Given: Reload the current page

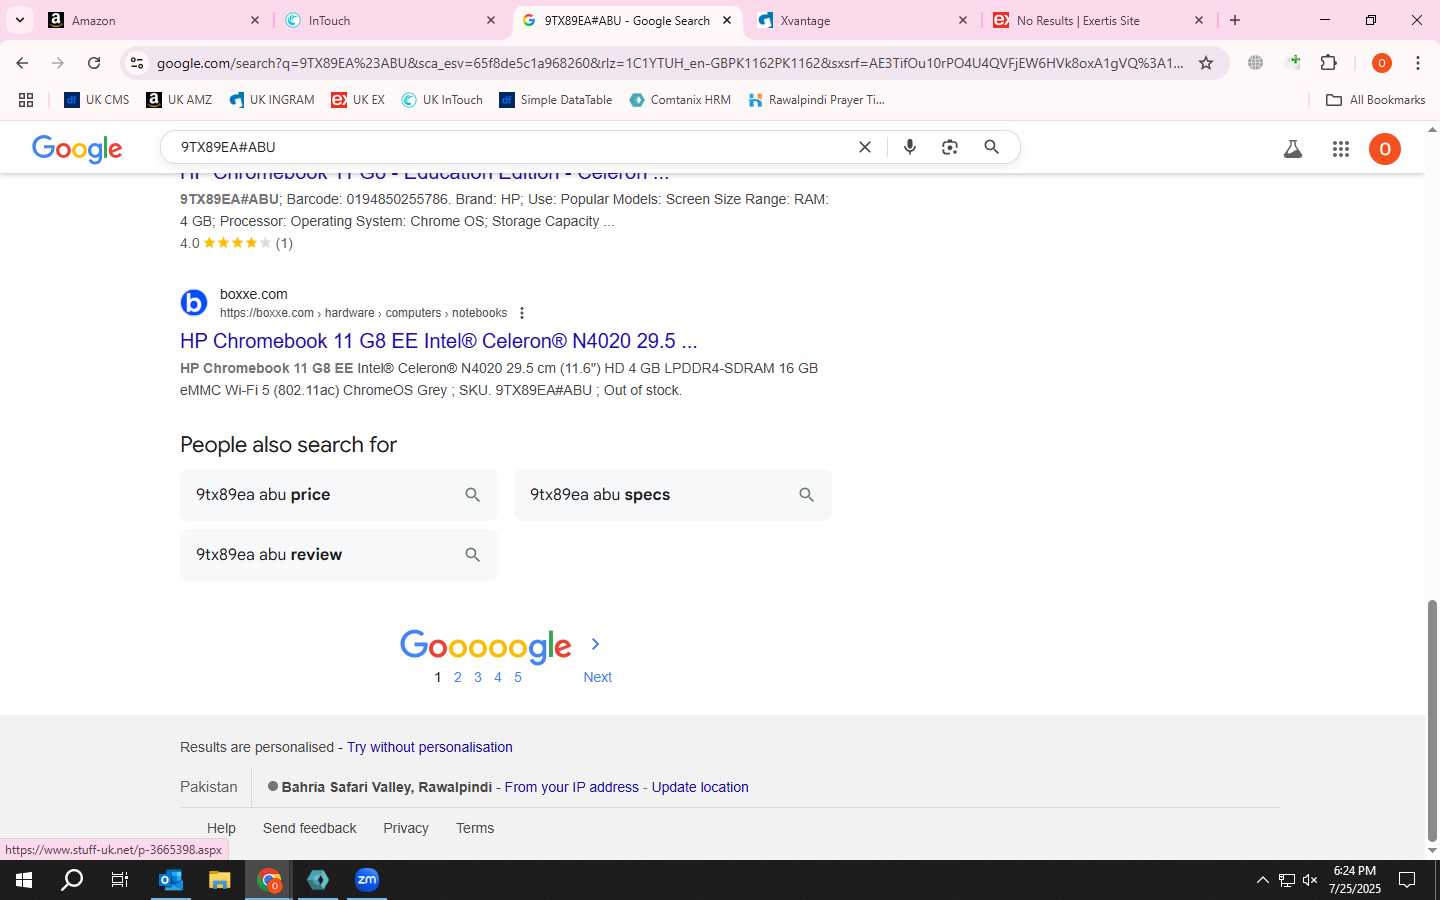Looking at the screenshot, I should tap(94, 63).
